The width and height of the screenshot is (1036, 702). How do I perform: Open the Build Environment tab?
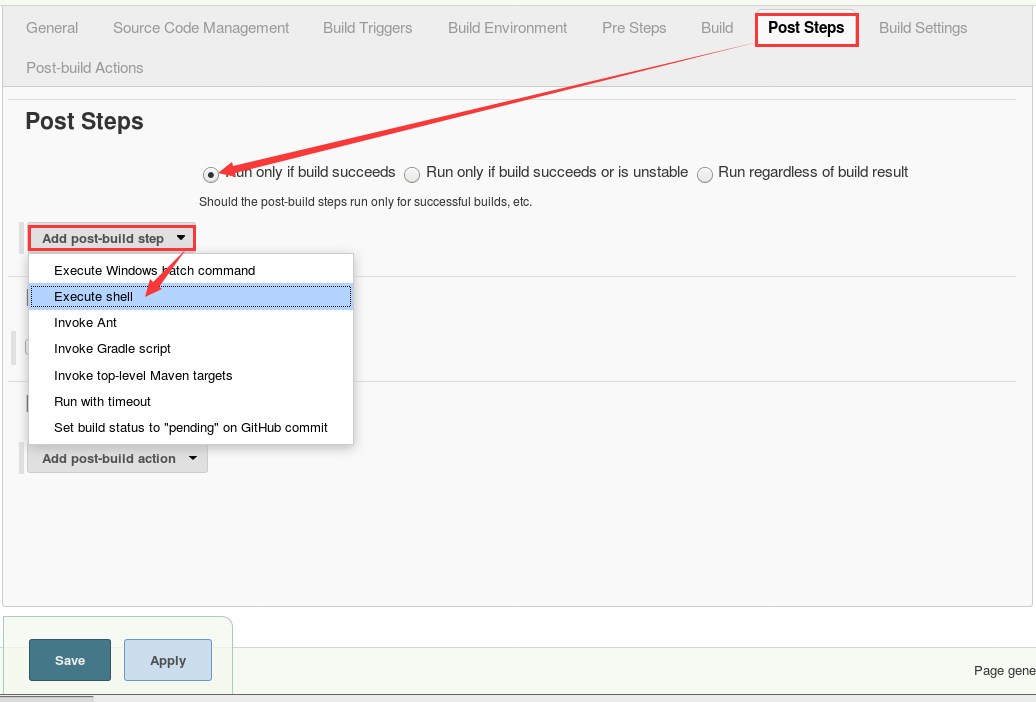click(x=507, y=28)
